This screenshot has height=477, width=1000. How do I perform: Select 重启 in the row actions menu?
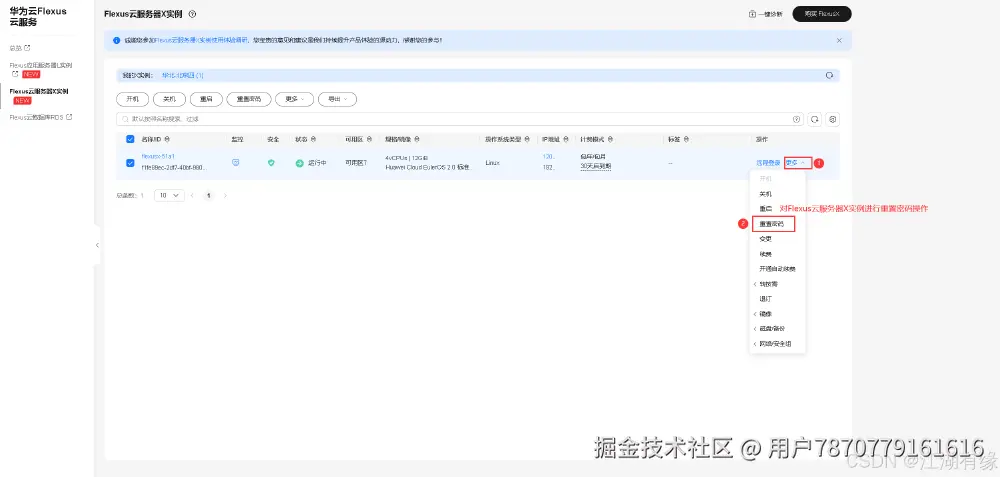tap(765, 209)
